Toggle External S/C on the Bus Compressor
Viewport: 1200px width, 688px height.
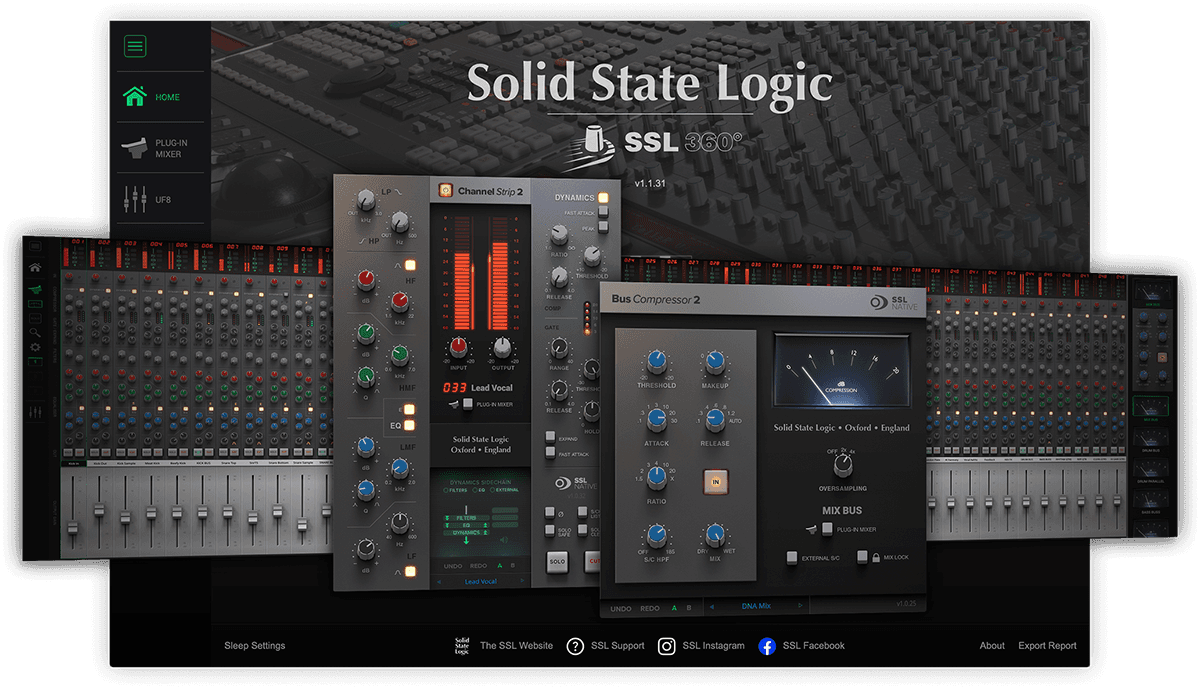click(x=792, y=557)
